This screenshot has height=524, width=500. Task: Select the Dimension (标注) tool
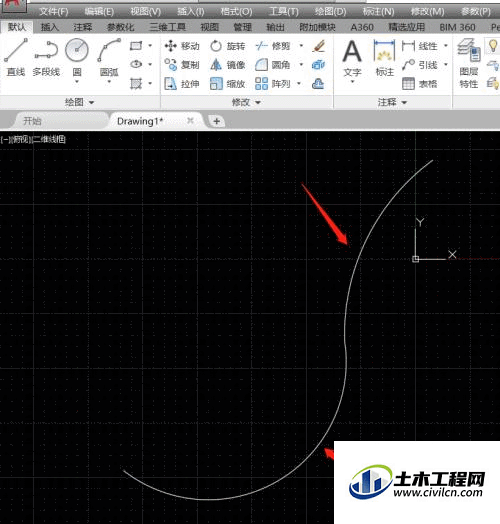(x=384, y=57)
